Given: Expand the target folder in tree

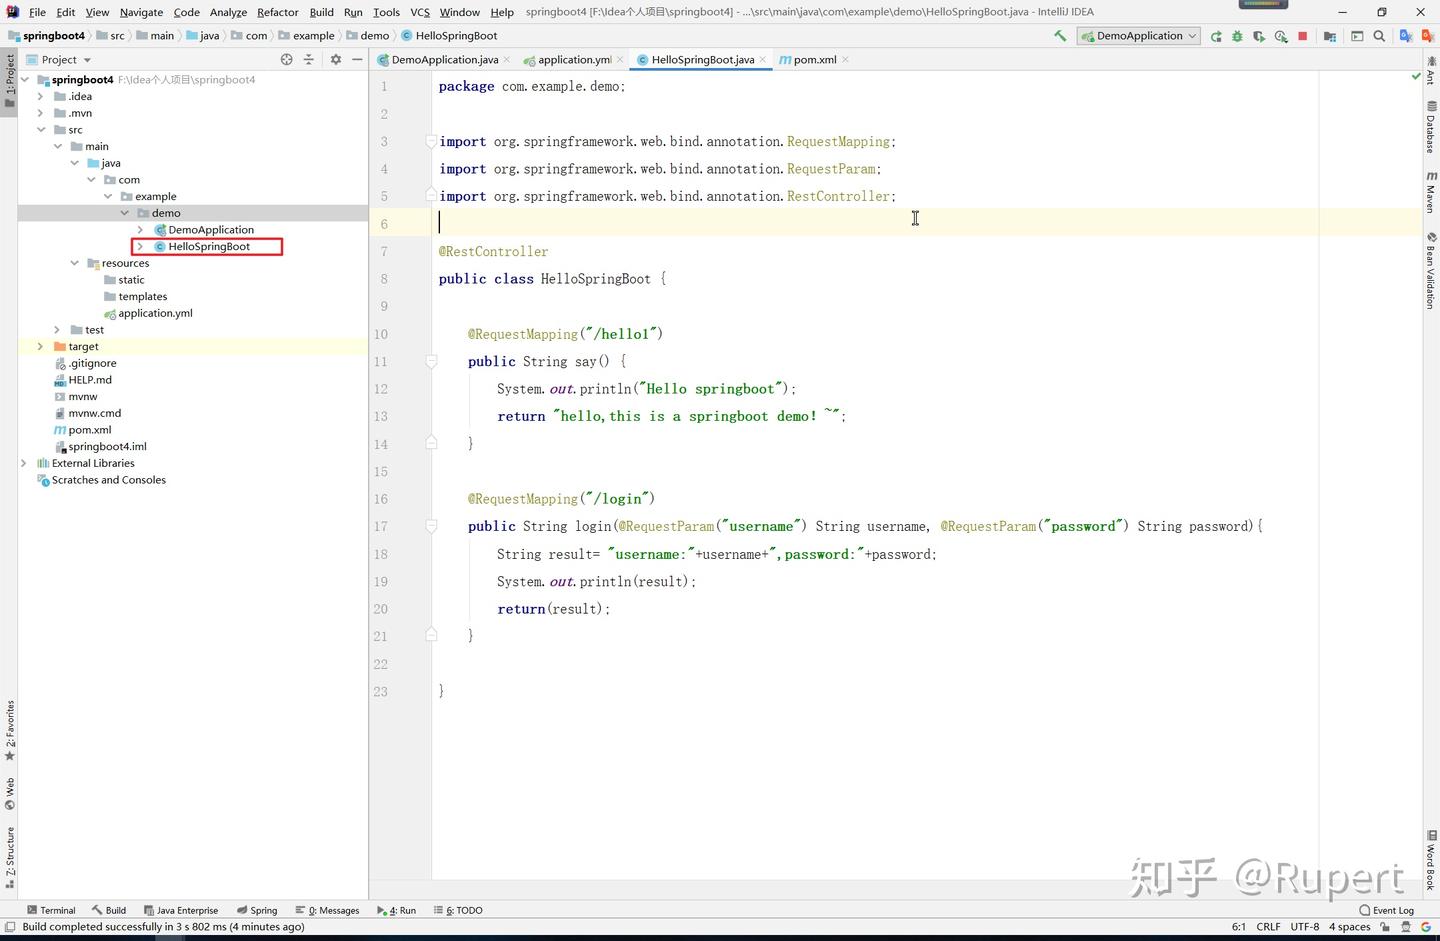Looking at the screenshot, I should point(40,347).
